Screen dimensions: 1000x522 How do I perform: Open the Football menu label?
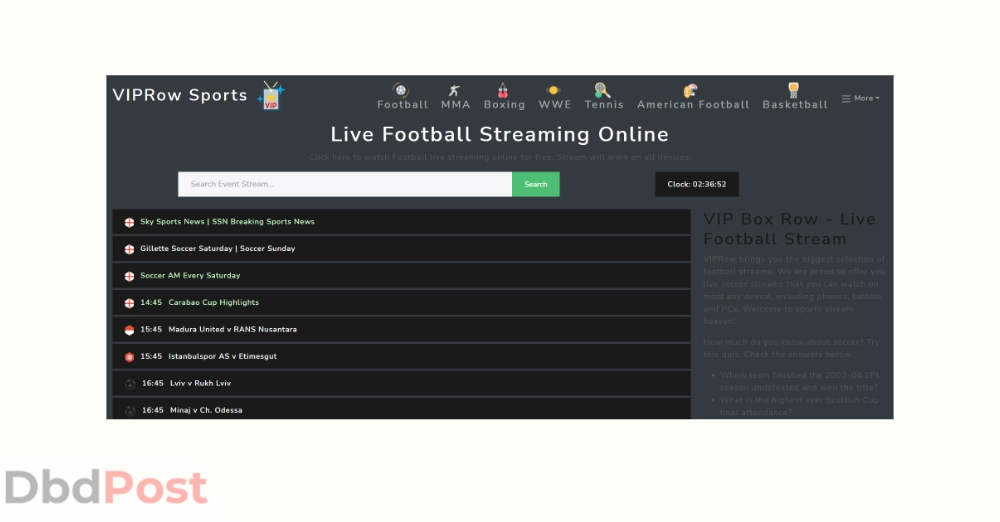coord(402,105)
